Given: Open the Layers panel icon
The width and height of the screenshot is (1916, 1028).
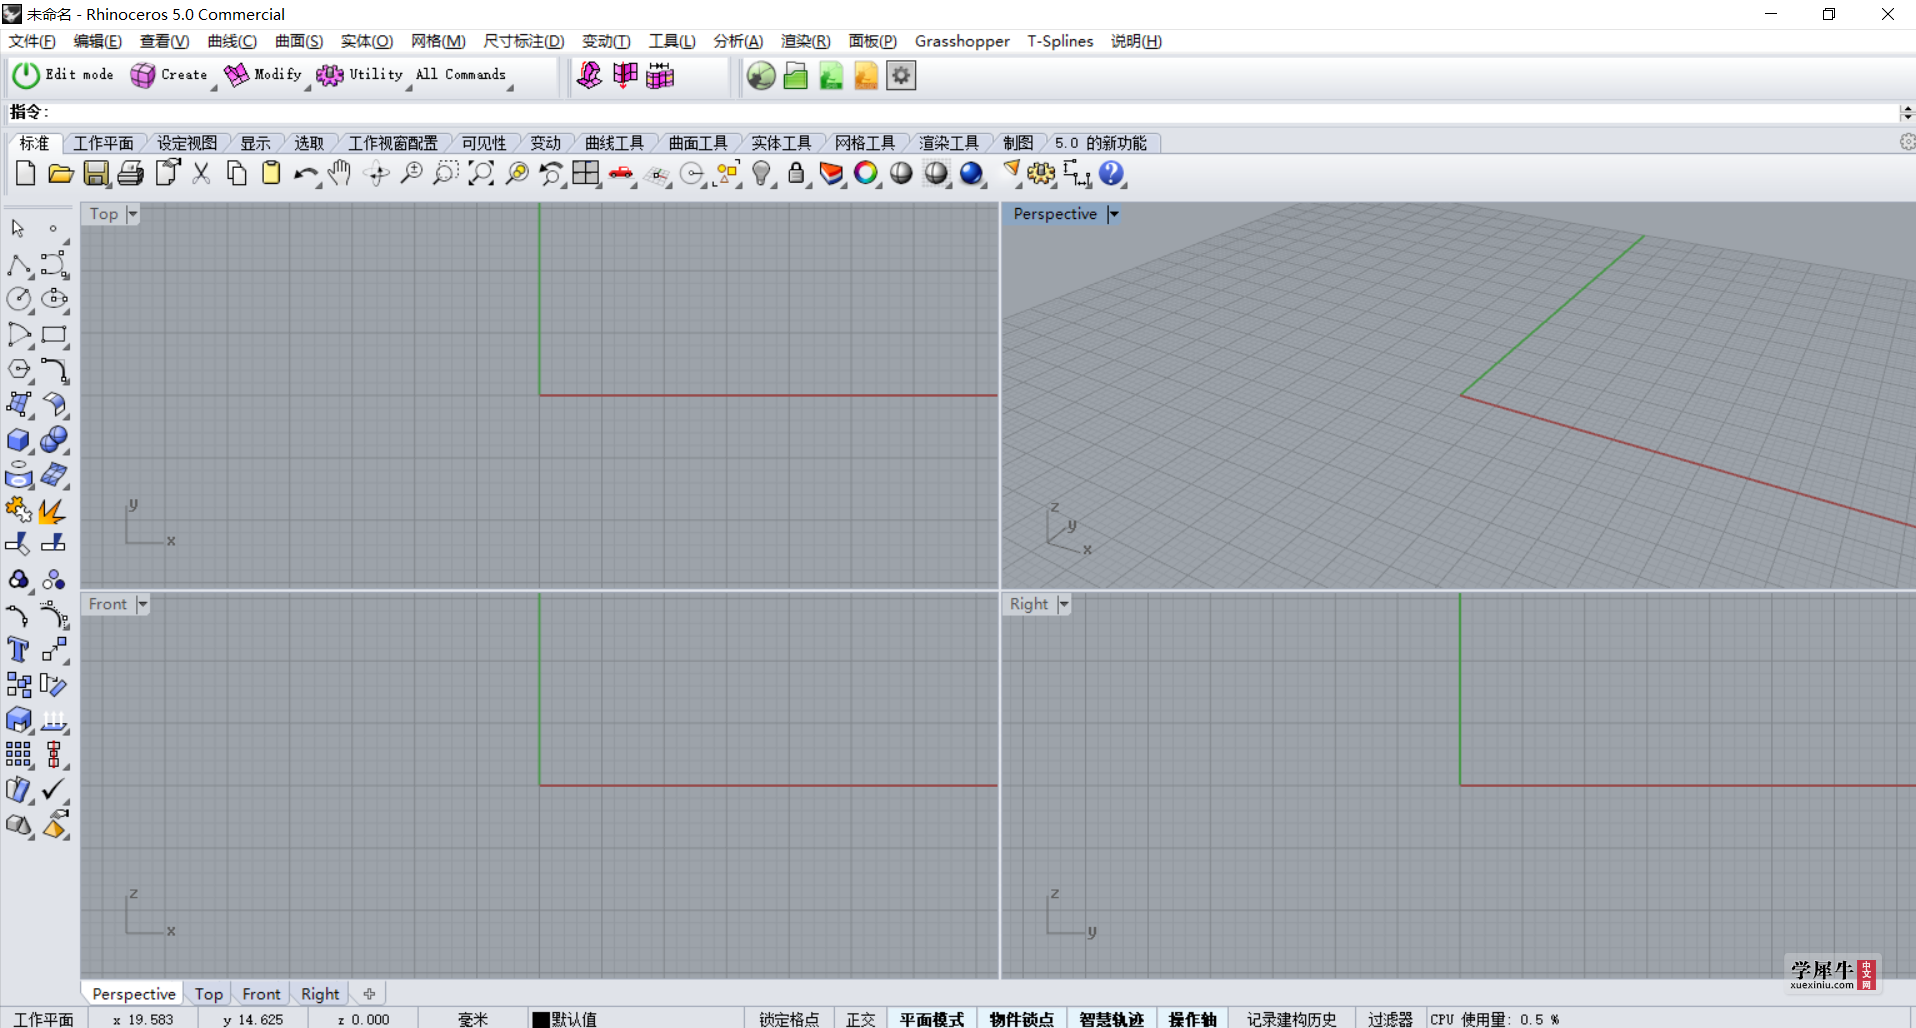Looking at the screenshot, I should click(831, 174).
